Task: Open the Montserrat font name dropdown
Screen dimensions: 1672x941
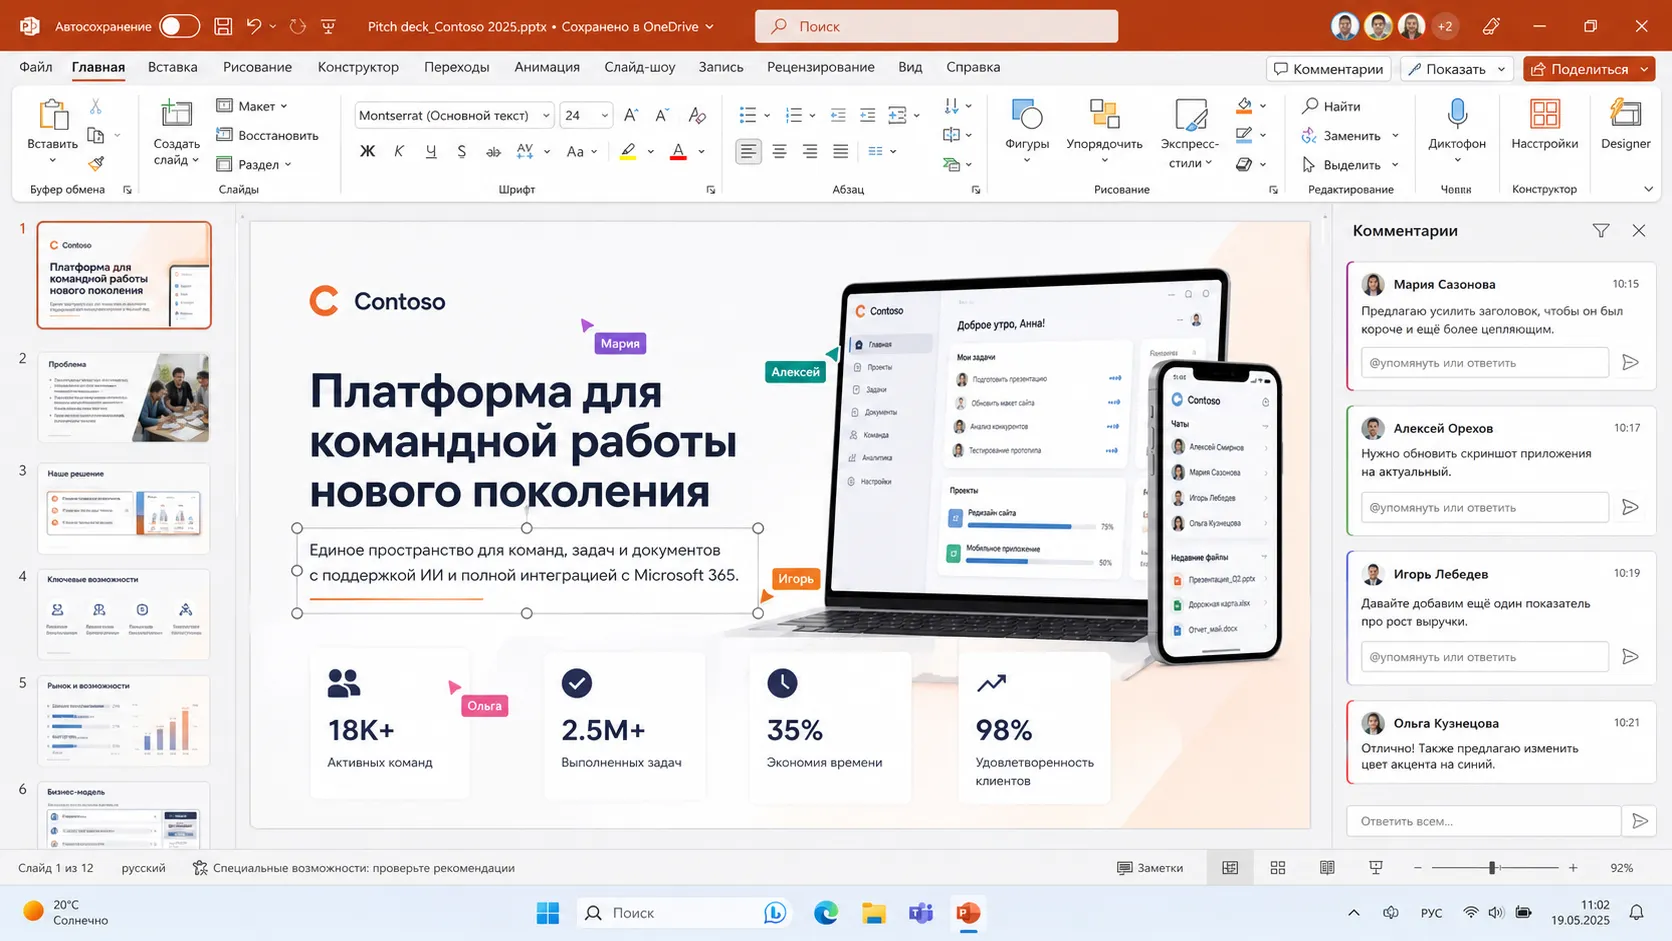Action: point(546,115)
